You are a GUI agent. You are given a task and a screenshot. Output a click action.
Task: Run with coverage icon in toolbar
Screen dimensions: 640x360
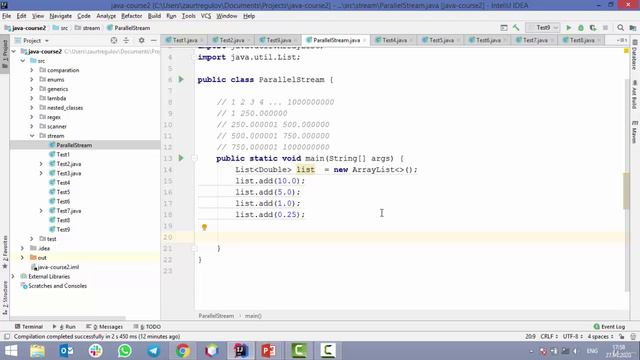pyautogui.click(x=593, y=28)
